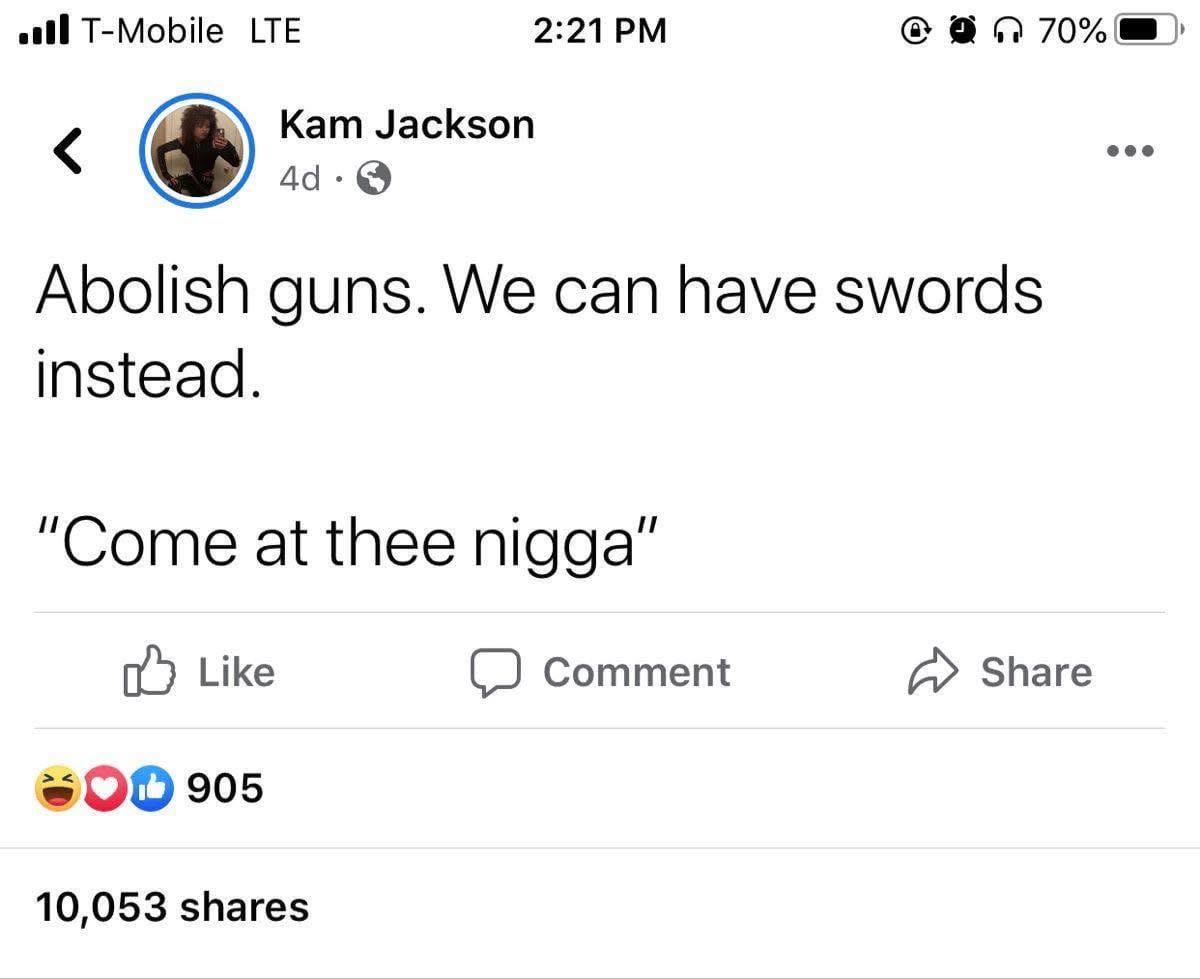
Task: Open Kam Jackson's profile picture
Action: 197,149
